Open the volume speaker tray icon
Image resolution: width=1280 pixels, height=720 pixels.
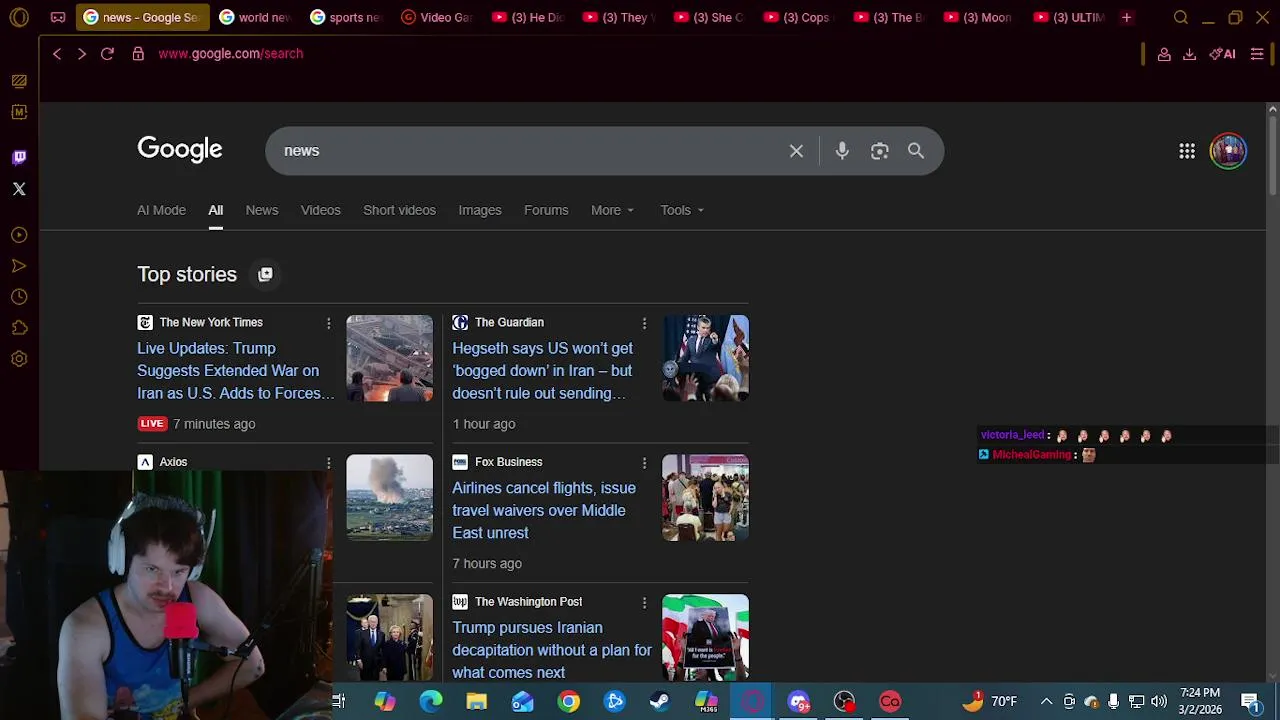click(x=1159, y=701)
